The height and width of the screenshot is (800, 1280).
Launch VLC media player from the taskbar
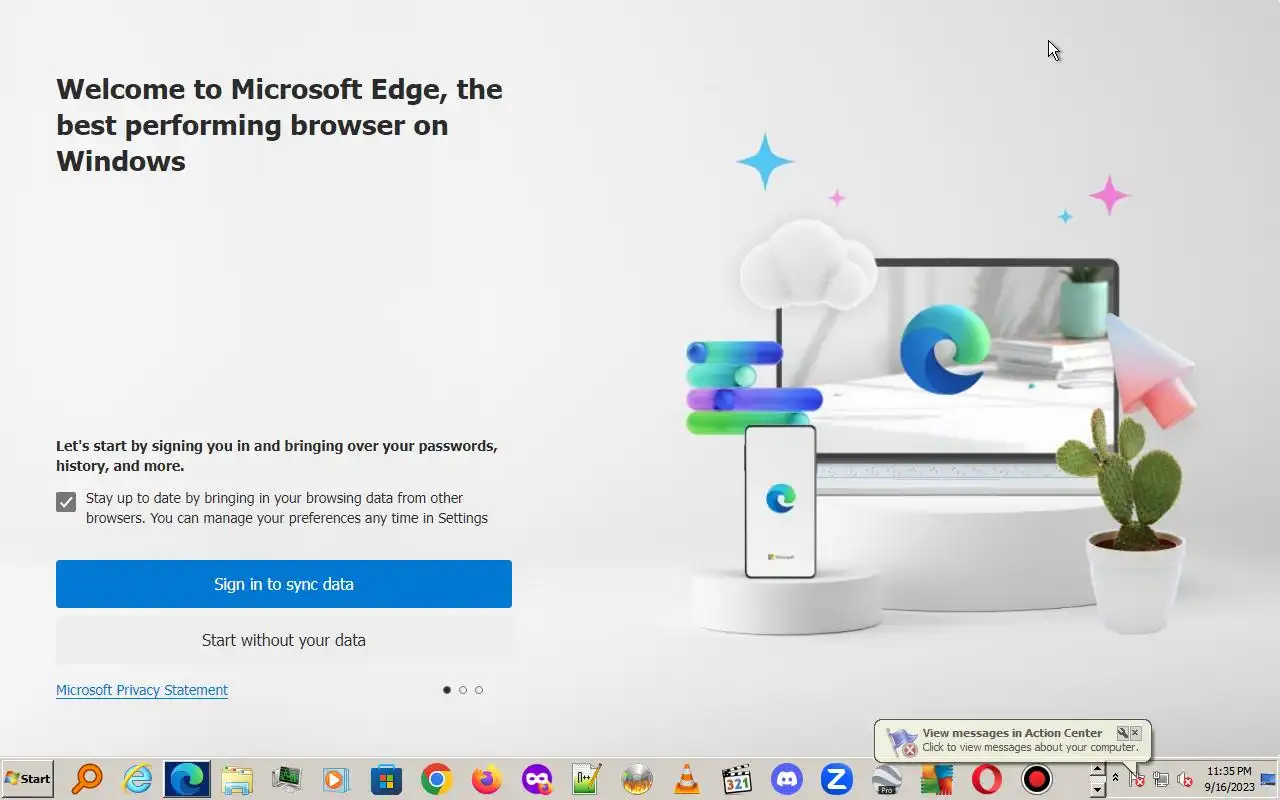click(x=687, y=779)
